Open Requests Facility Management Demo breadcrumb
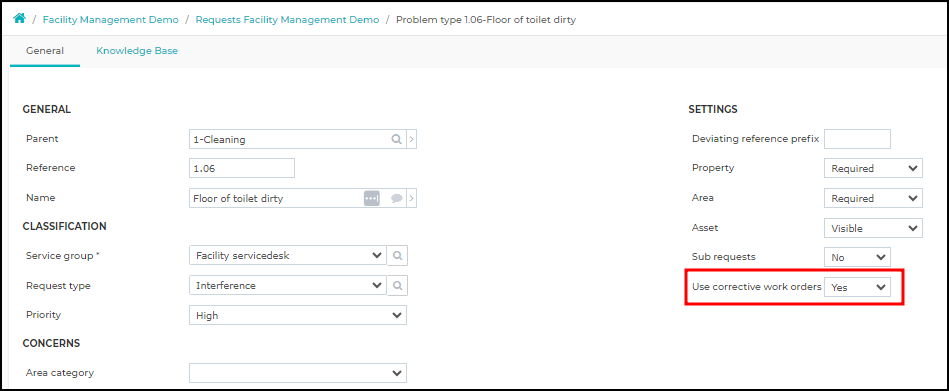This screenshot has height=391, width=949. coord(287,19)
